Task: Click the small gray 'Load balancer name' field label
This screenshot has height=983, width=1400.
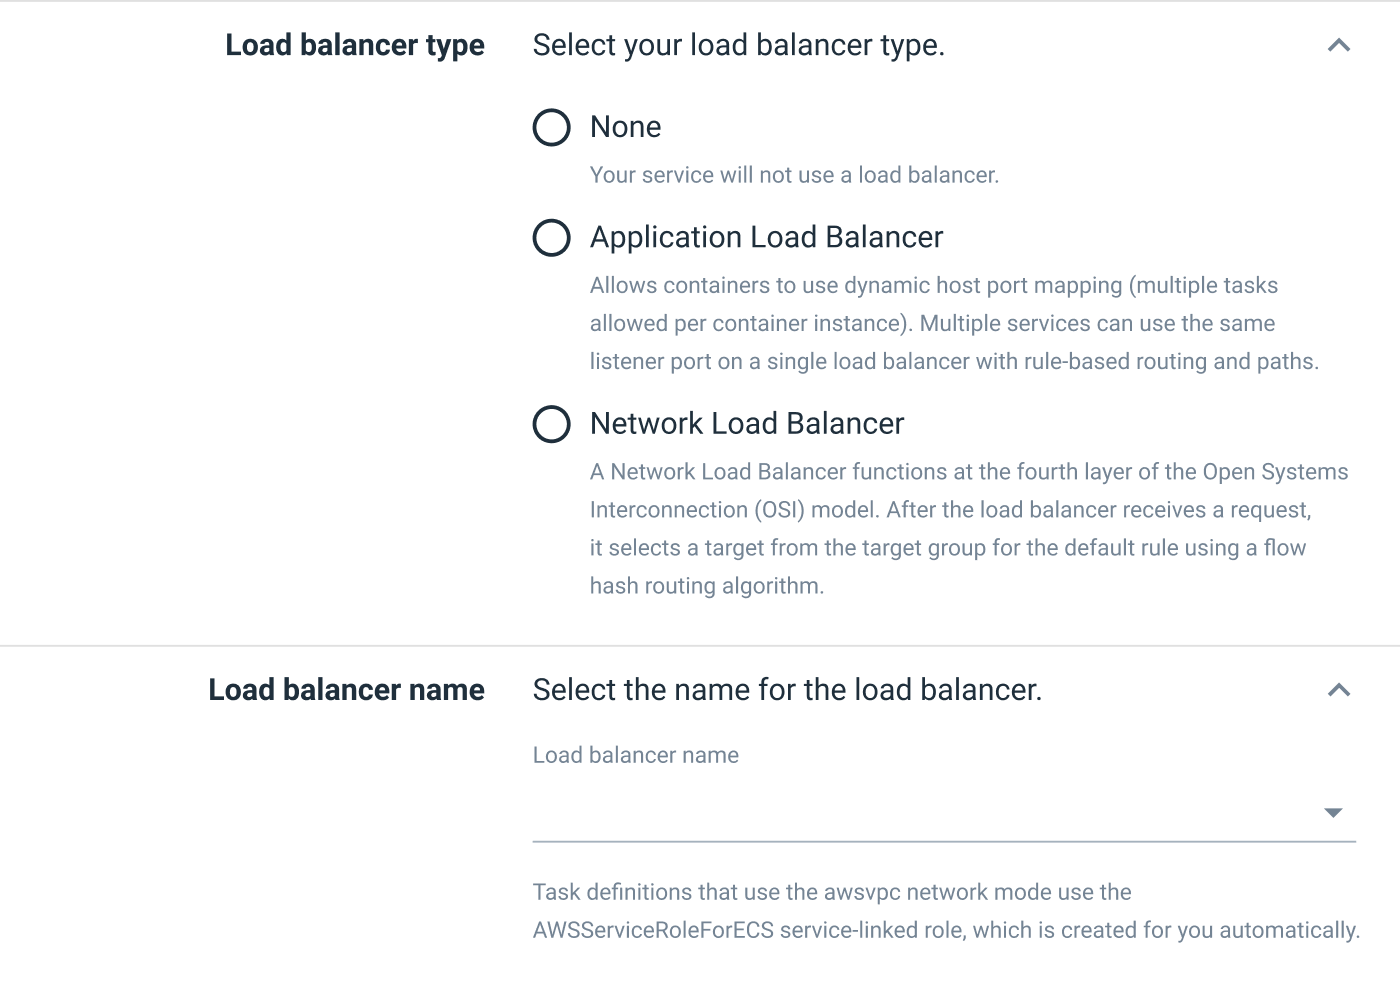Action: pos(635,755)
